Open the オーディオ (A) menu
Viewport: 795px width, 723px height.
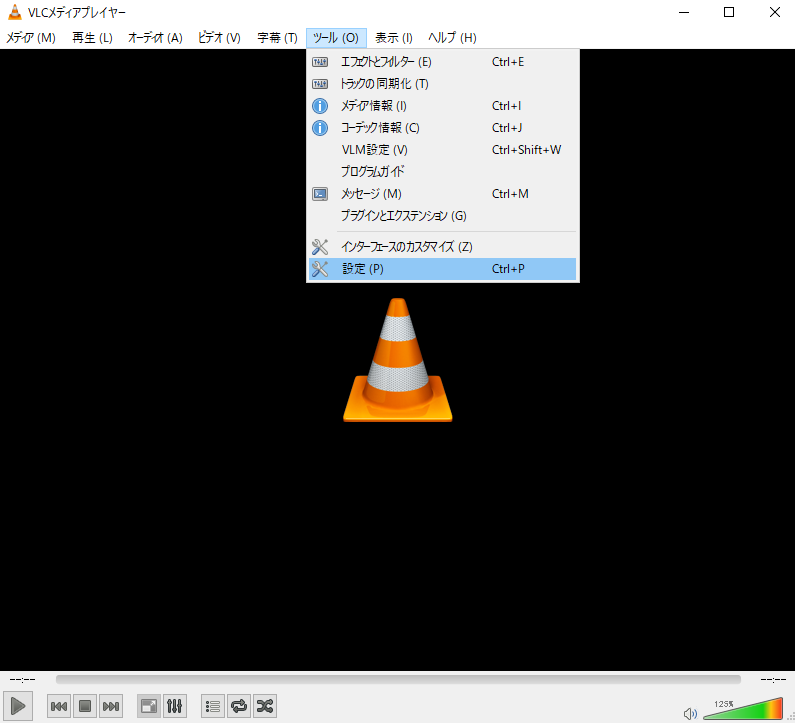155,38
